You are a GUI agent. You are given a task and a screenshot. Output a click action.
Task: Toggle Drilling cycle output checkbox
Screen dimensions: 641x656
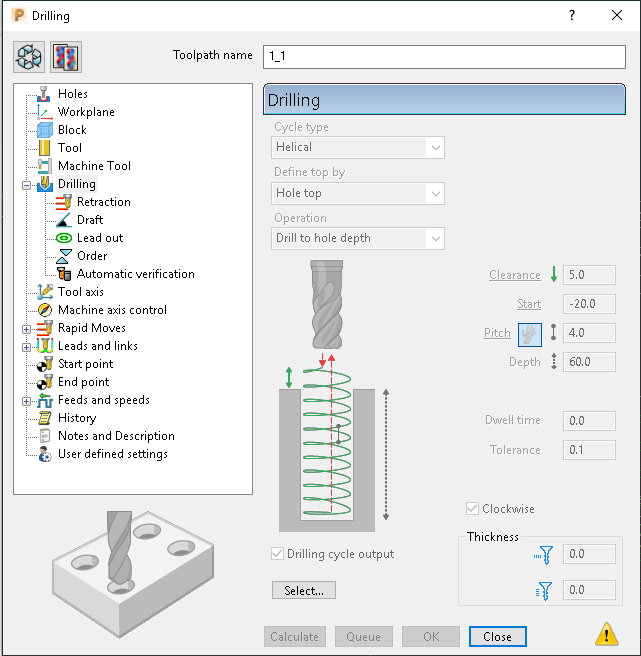tap(277, 554)
